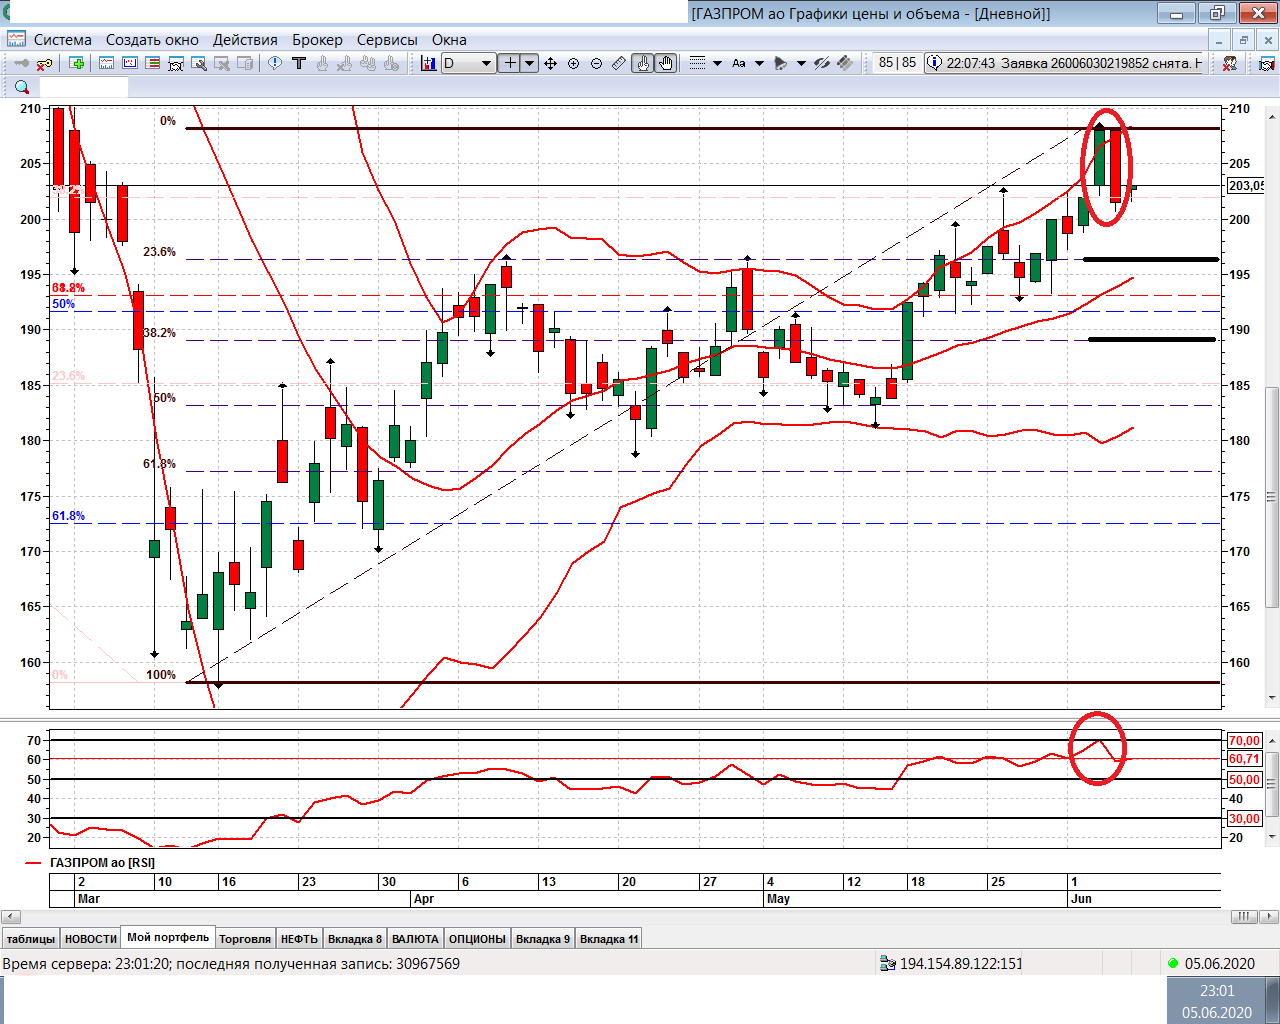Switch to the таблицы tab
The height and width of the screenshot is (1024, 1280).
pos(31,939)
